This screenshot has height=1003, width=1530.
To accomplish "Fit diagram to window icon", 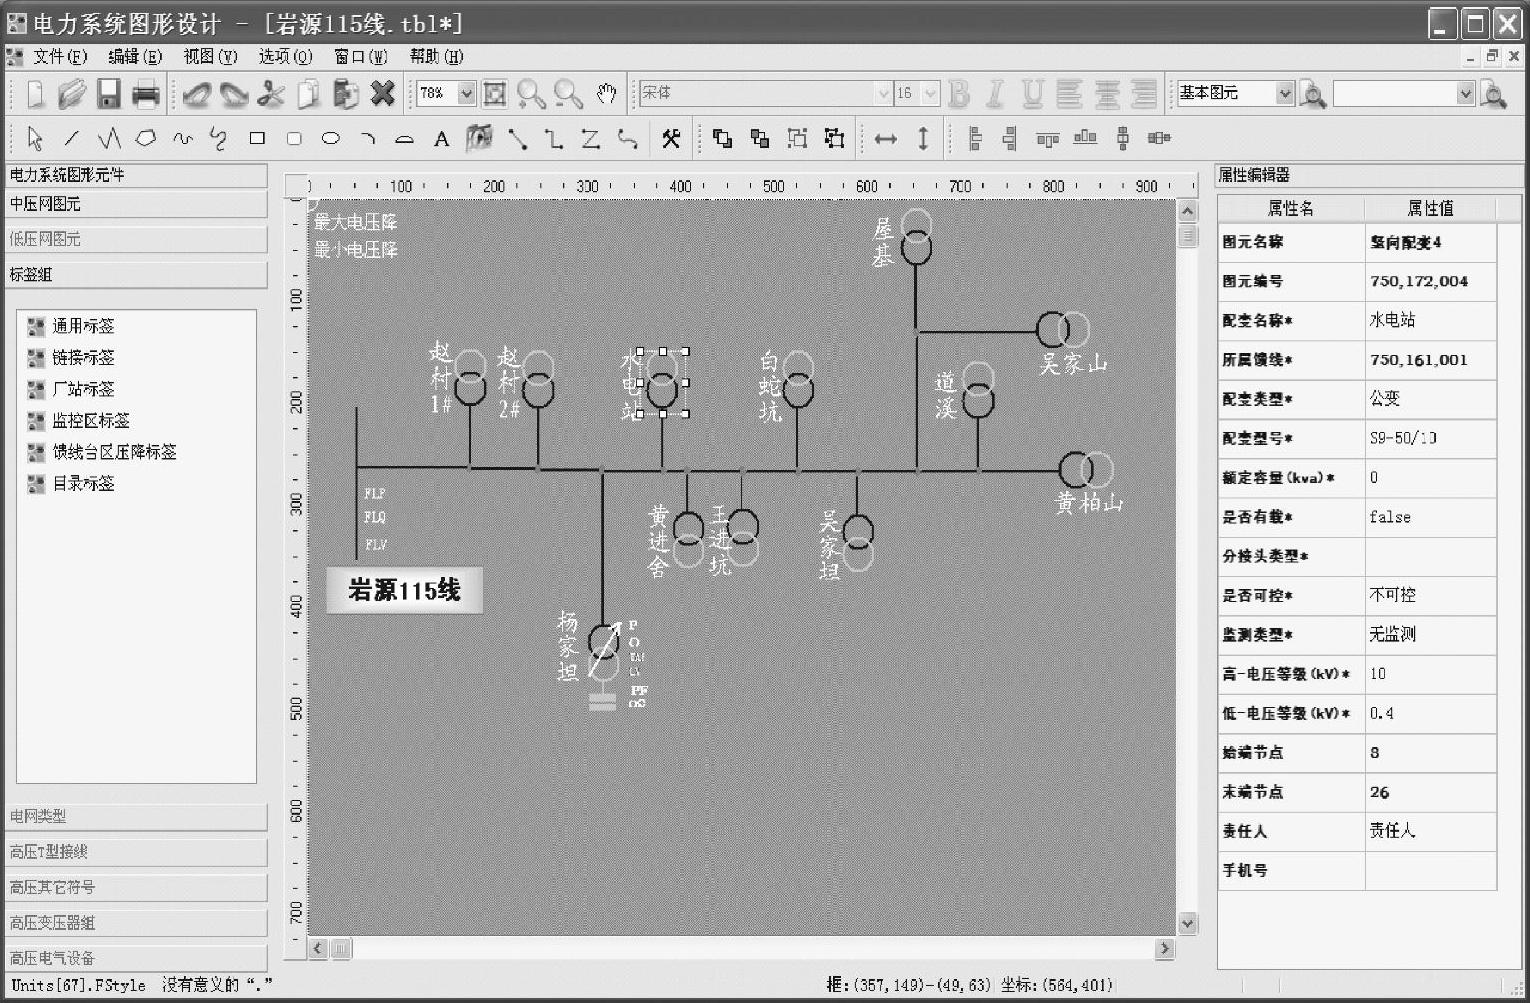I will click(x=494, y=94).
